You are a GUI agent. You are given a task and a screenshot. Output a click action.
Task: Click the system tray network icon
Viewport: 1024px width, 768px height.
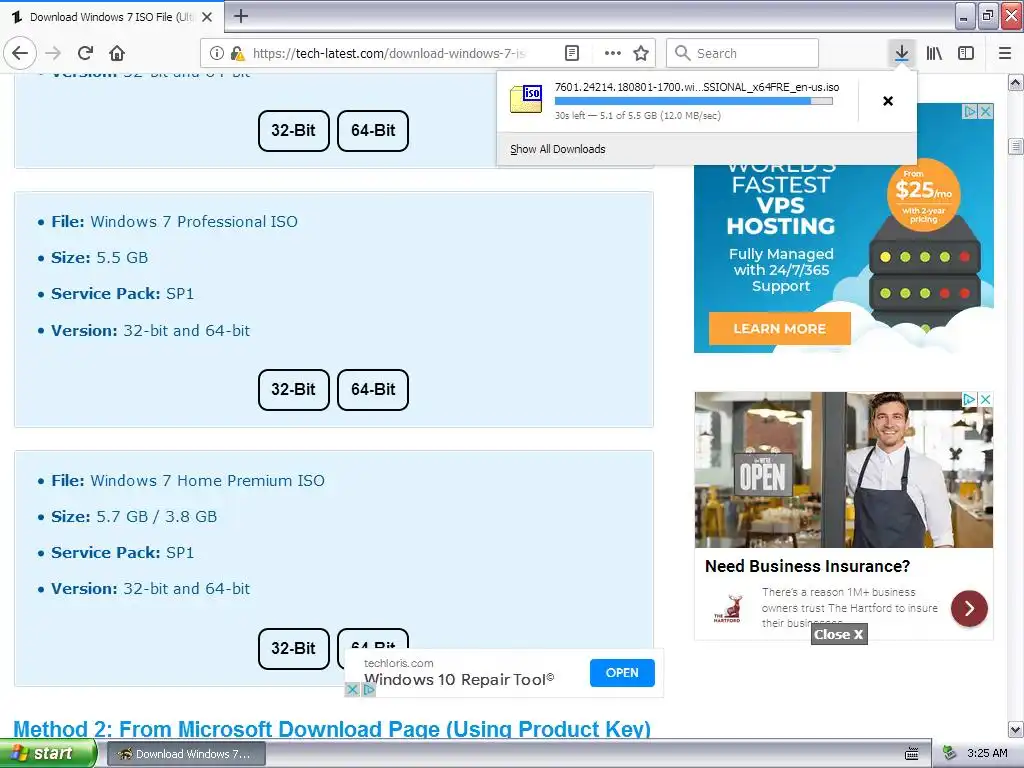[x=950, y=754]
